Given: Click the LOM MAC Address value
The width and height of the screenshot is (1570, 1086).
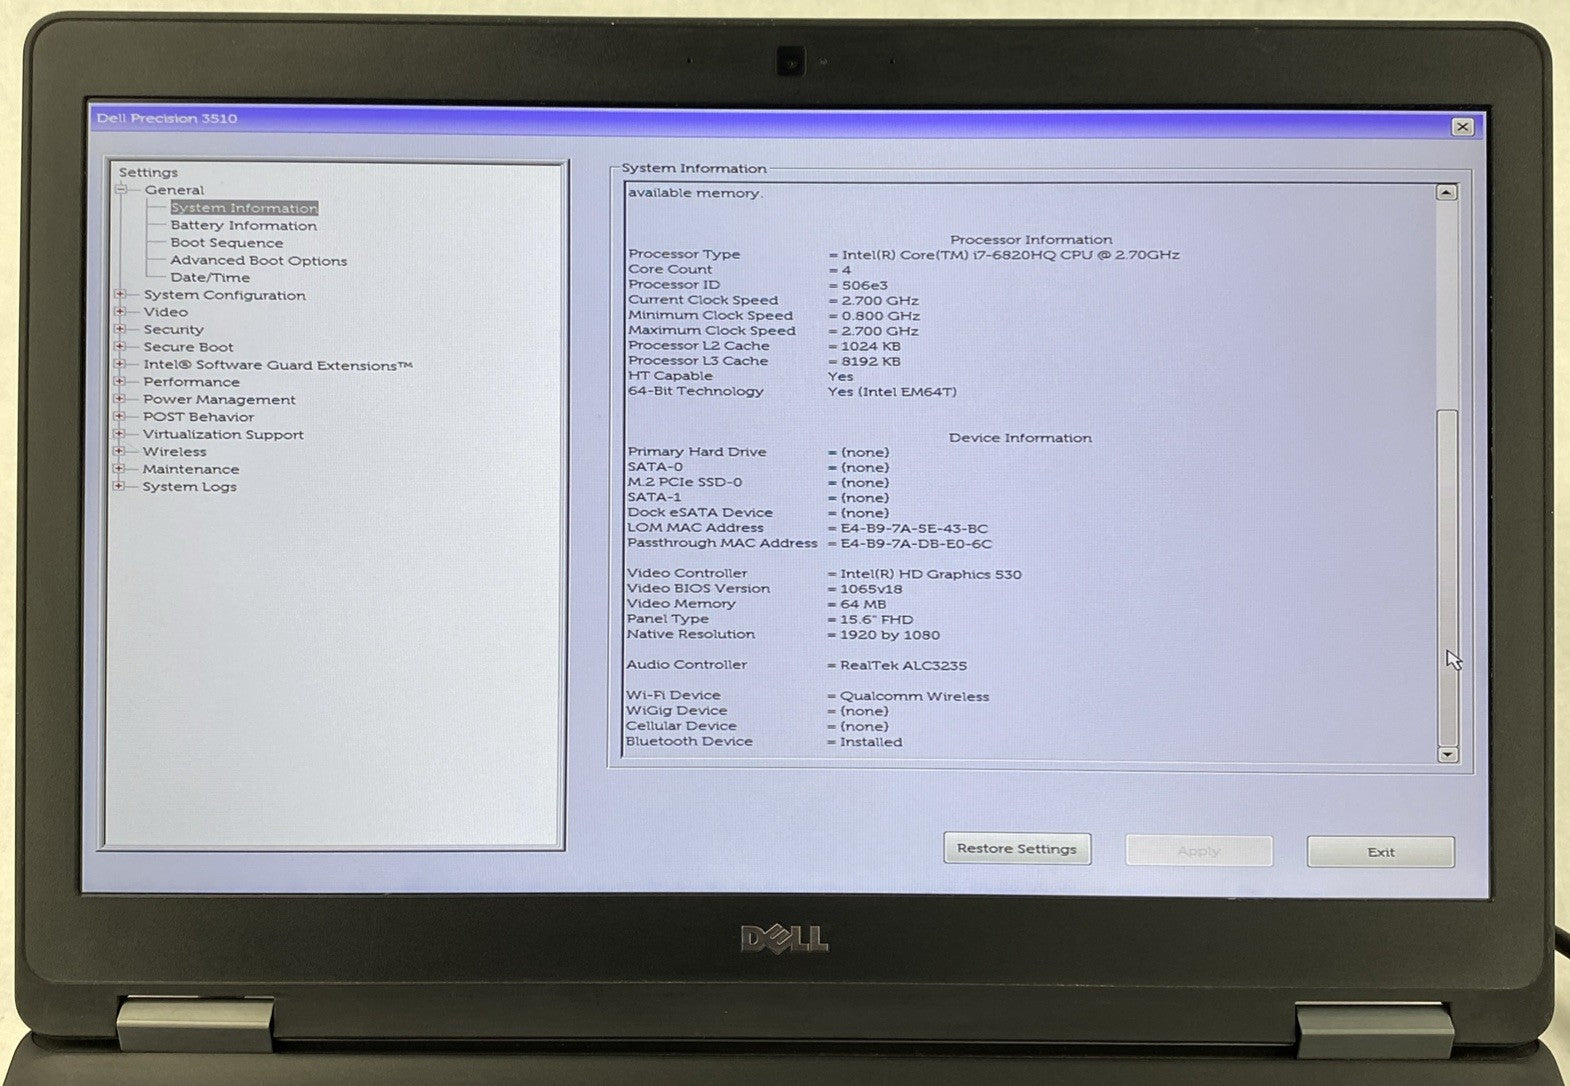Looking at the screenshot, I should pos(913,528).
